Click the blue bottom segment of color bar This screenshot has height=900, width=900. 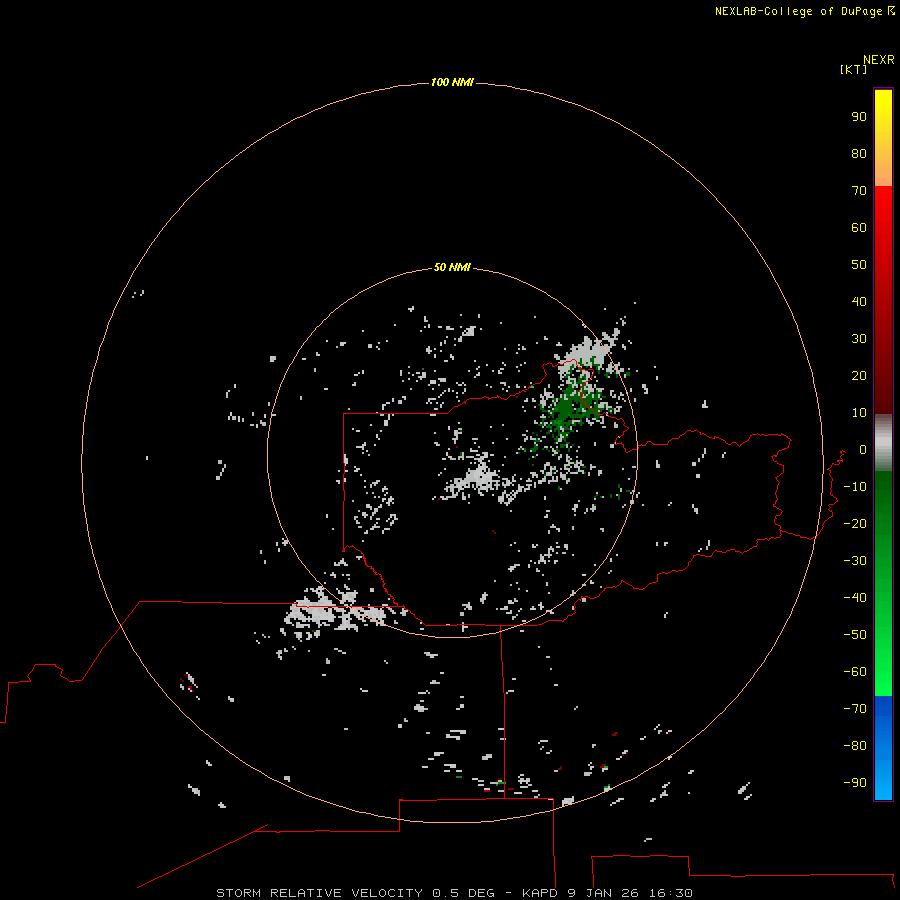tap(883, 748)
